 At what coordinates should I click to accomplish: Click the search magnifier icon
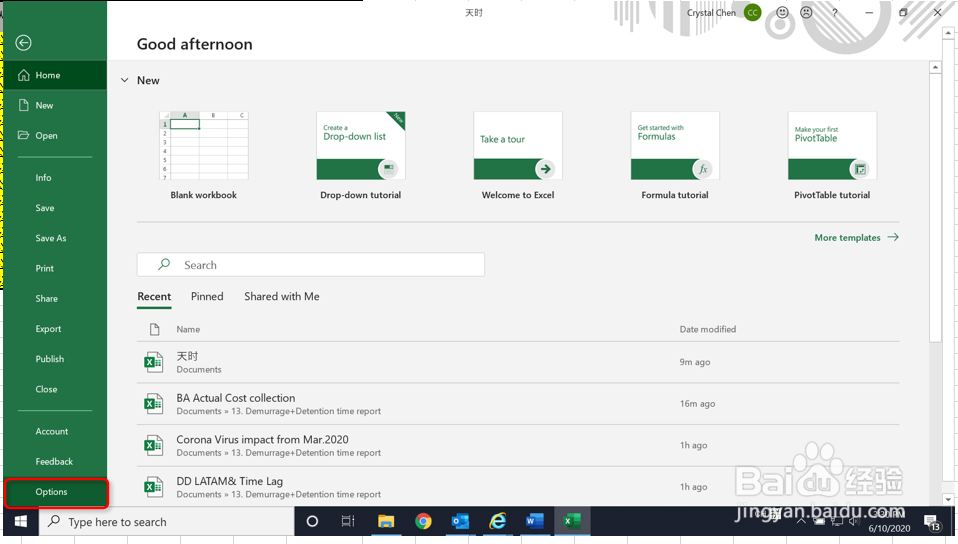pyautogui.click(x=164, y=264)
